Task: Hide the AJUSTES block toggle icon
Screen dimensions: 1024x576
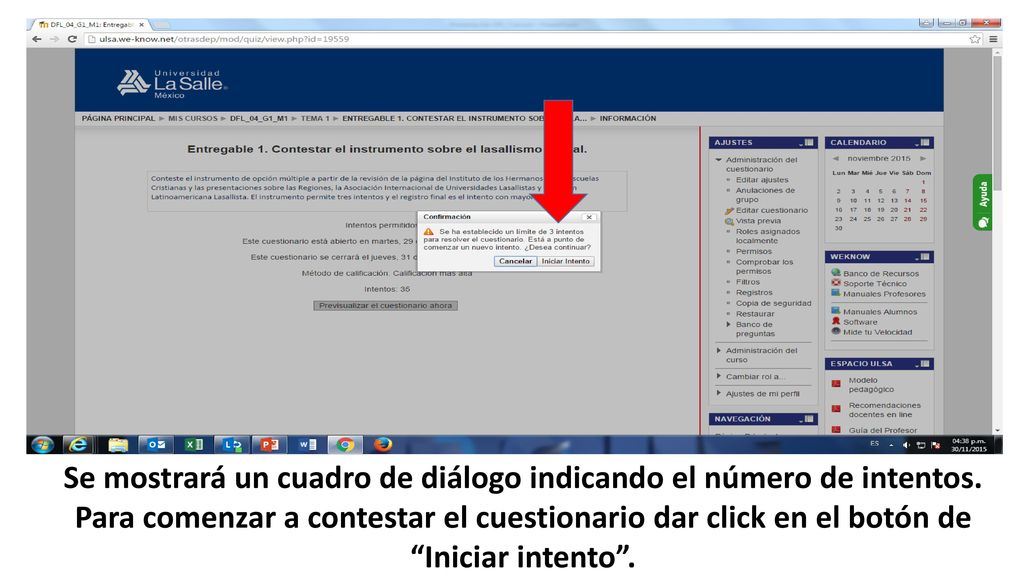Action: pos(801,143)
